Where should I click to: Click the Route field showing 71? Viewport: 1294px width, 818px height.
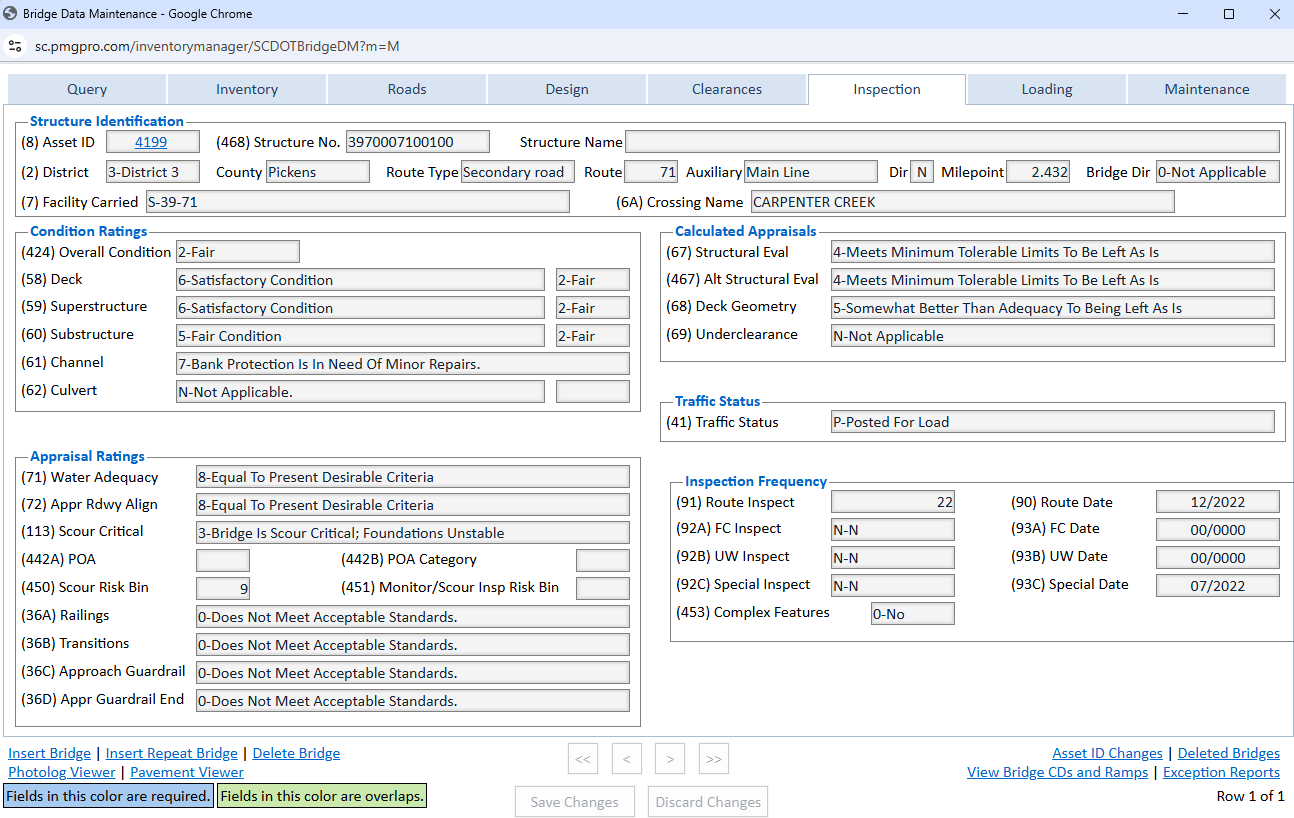click(x=652, y=172)
